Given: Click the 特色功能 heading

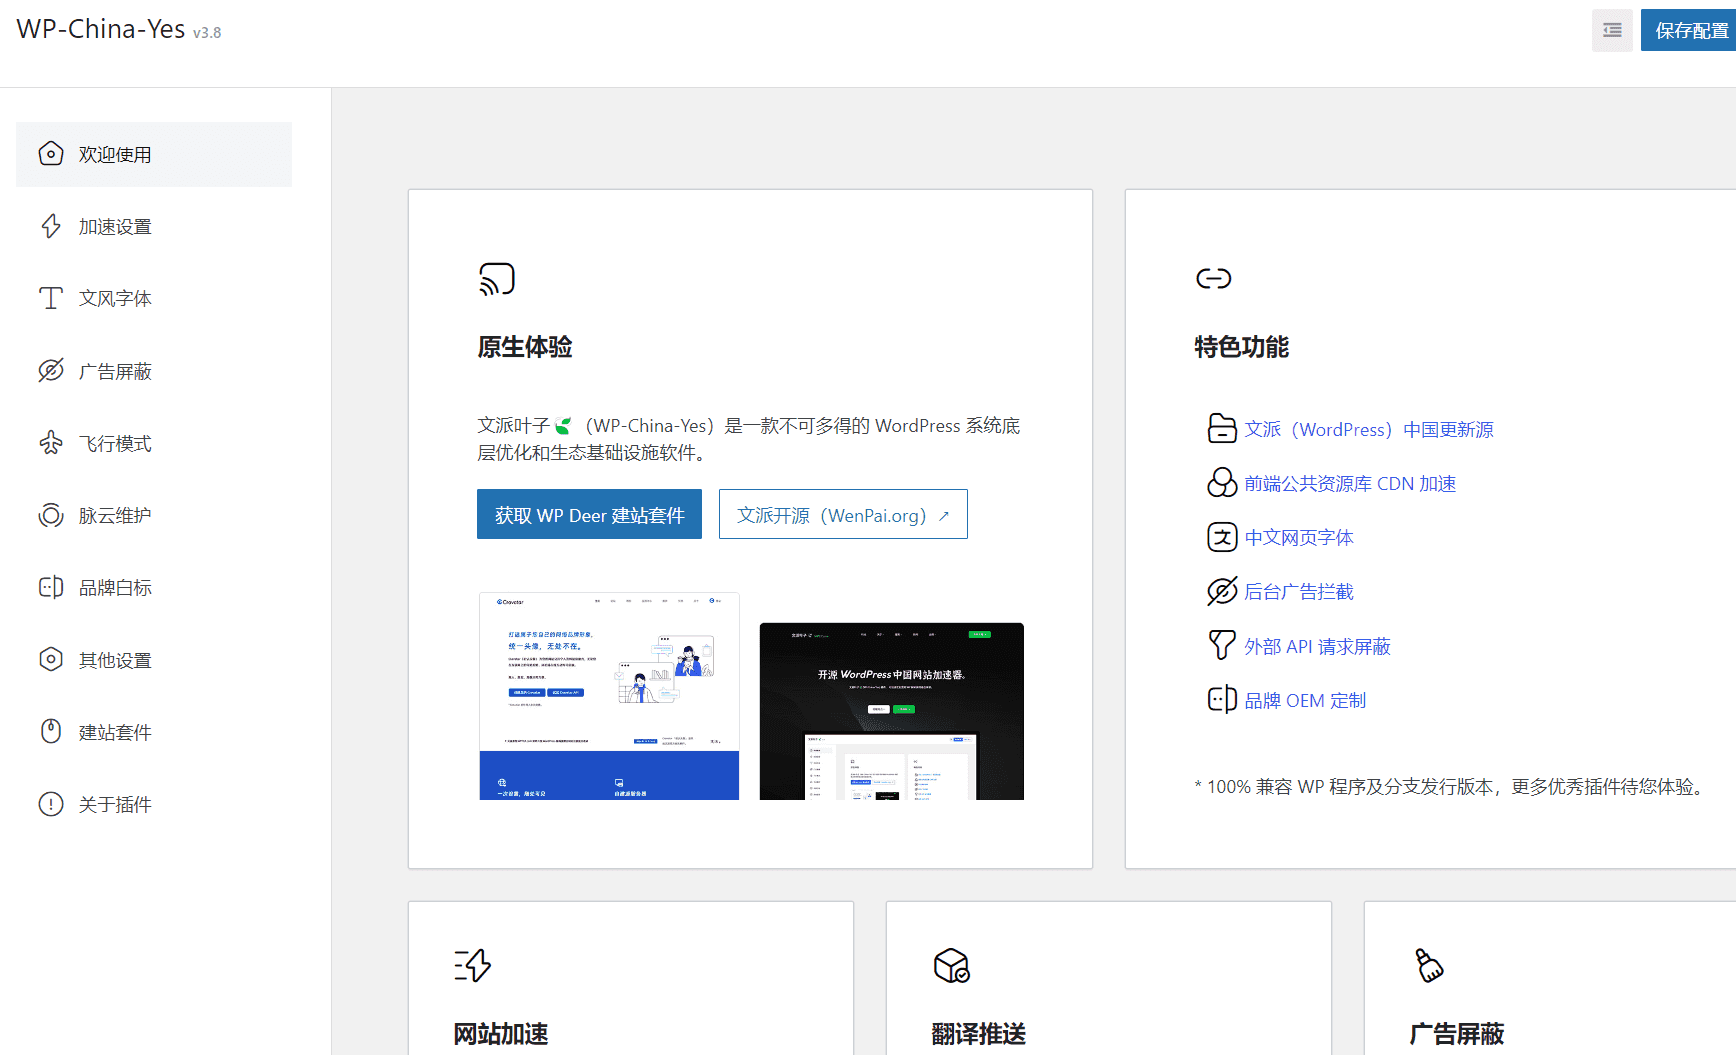Looking at the screenshot, I should [1242, 347].
